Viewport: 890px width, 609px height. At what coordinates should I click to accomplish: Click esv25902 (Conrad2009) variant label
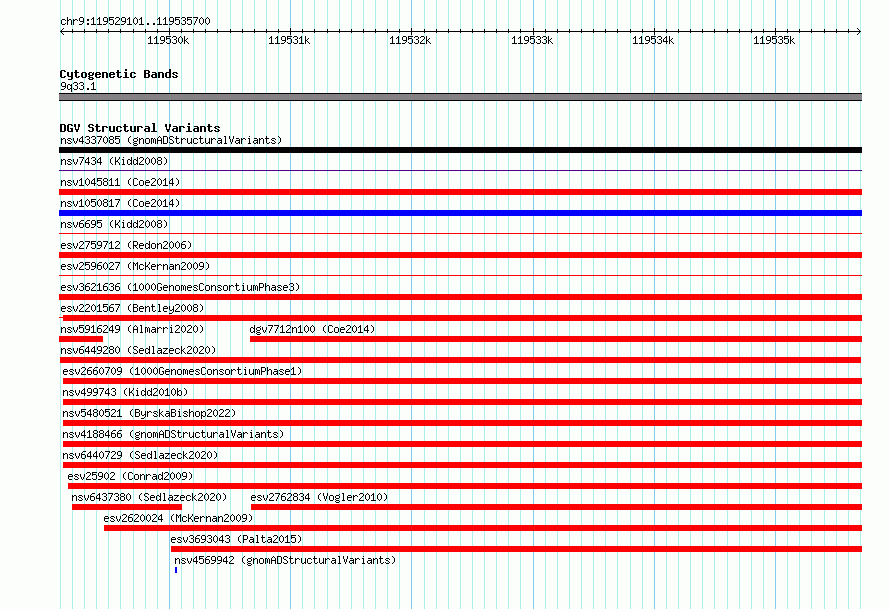point(130,476)
